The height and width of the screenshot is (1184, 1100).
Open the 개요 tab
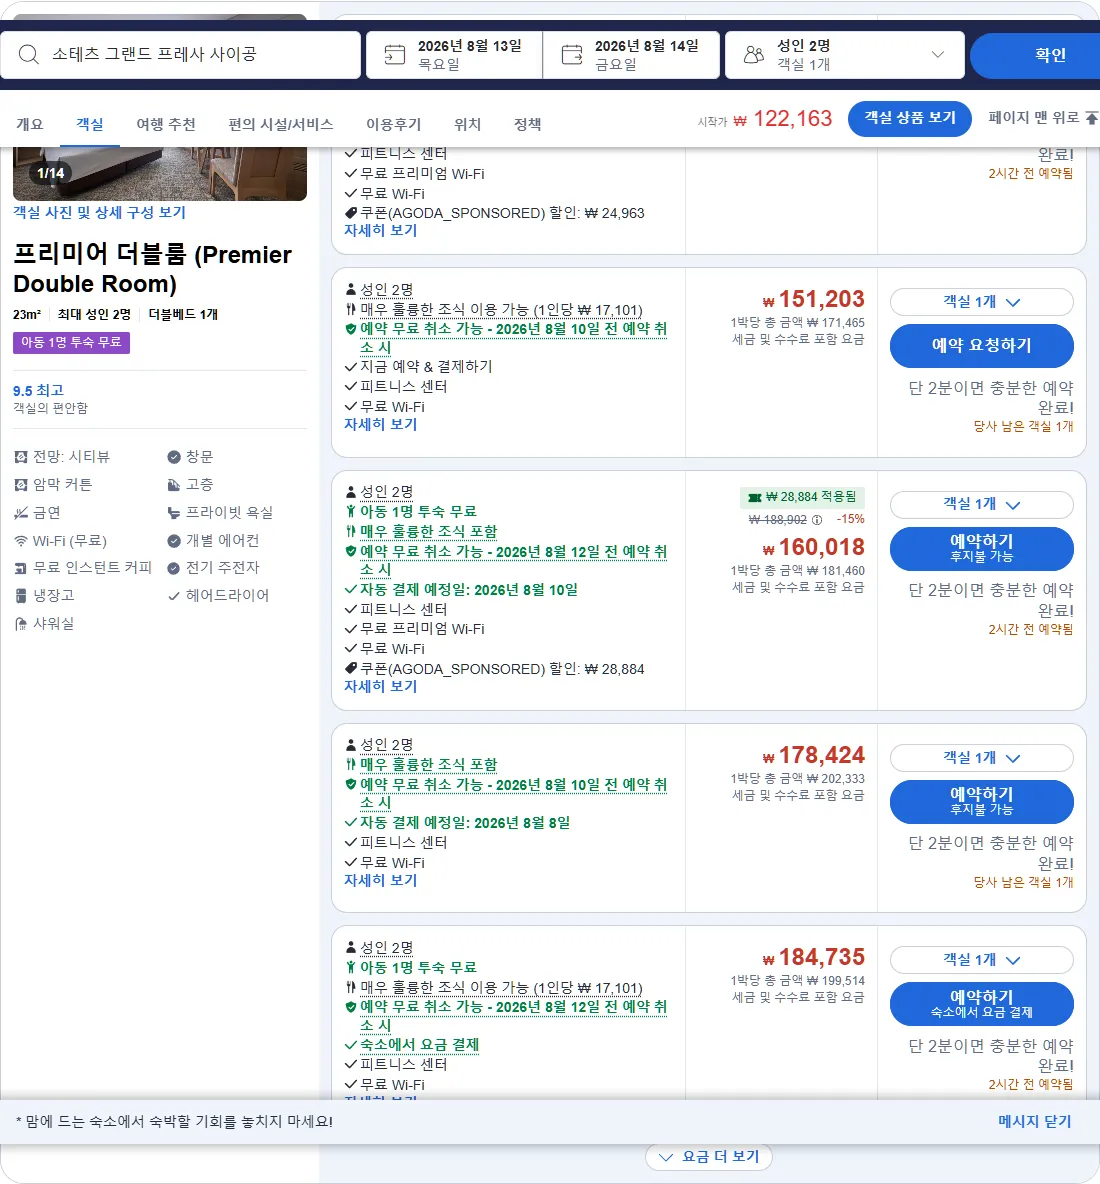click(x=30, y=124)
